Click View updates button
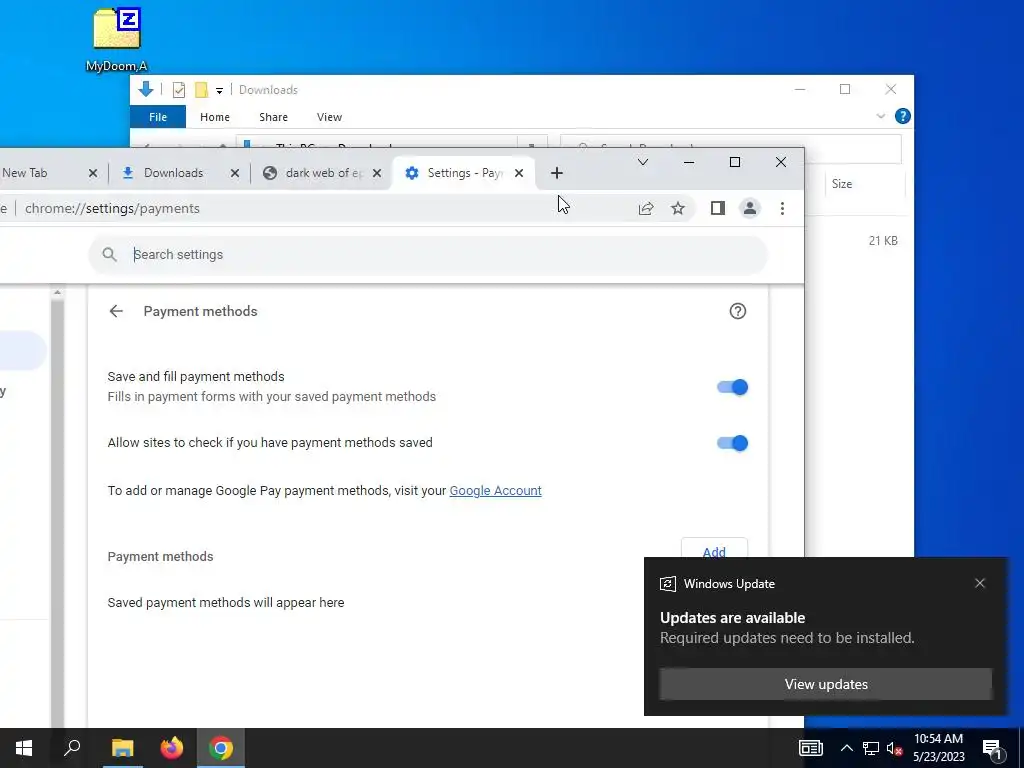Viewport: 1024px width, 768px height. point(825,684)
